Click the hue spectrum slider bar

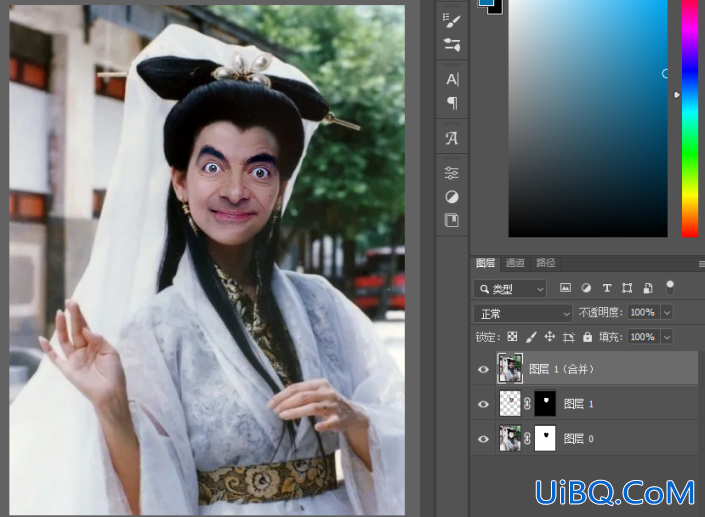click(x=690, y=118)
